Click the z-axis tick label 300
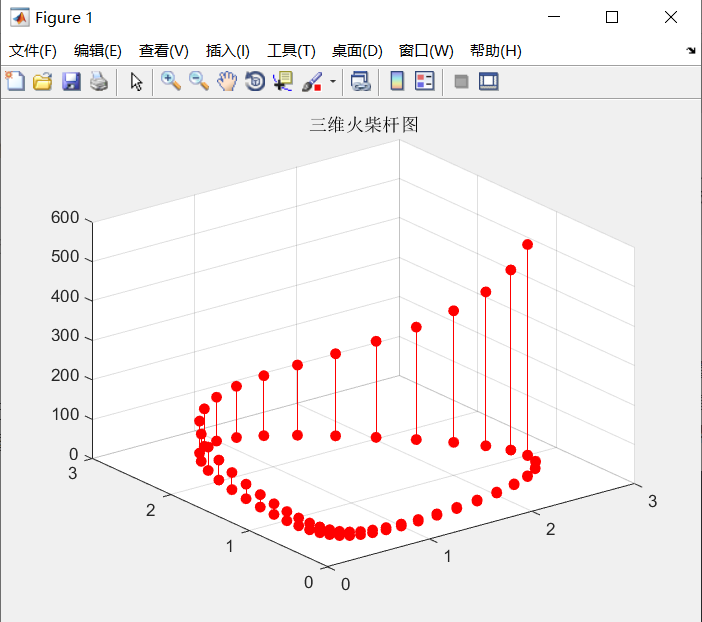The image size is (702, 622). [x=65, y=335]
